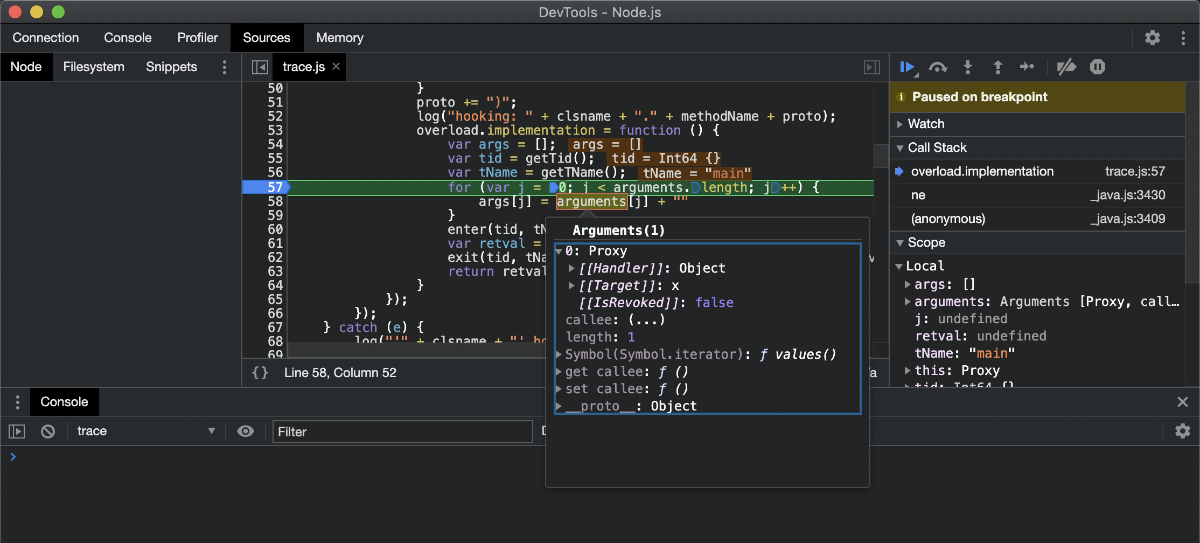Open DevTools more options menu
This screenshot has height=543, width=1200.
tap(1181, 38)
